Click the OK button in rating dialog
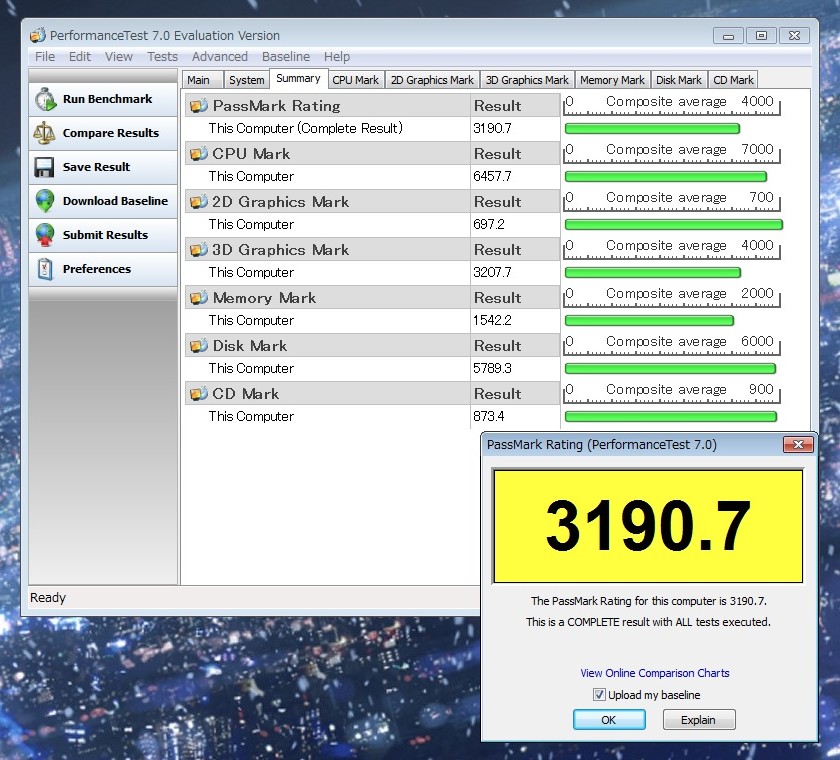 (x=609, y=720)
